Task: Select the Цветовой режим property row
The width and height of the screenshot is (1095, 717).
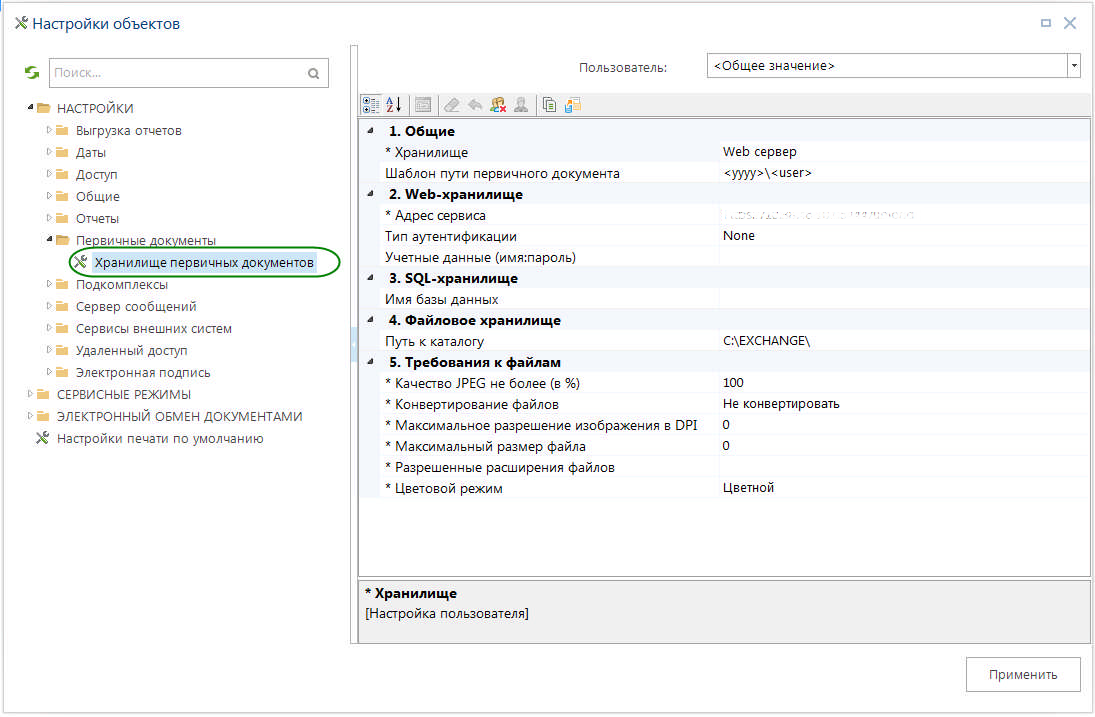Action: click(x=448, y=488)
